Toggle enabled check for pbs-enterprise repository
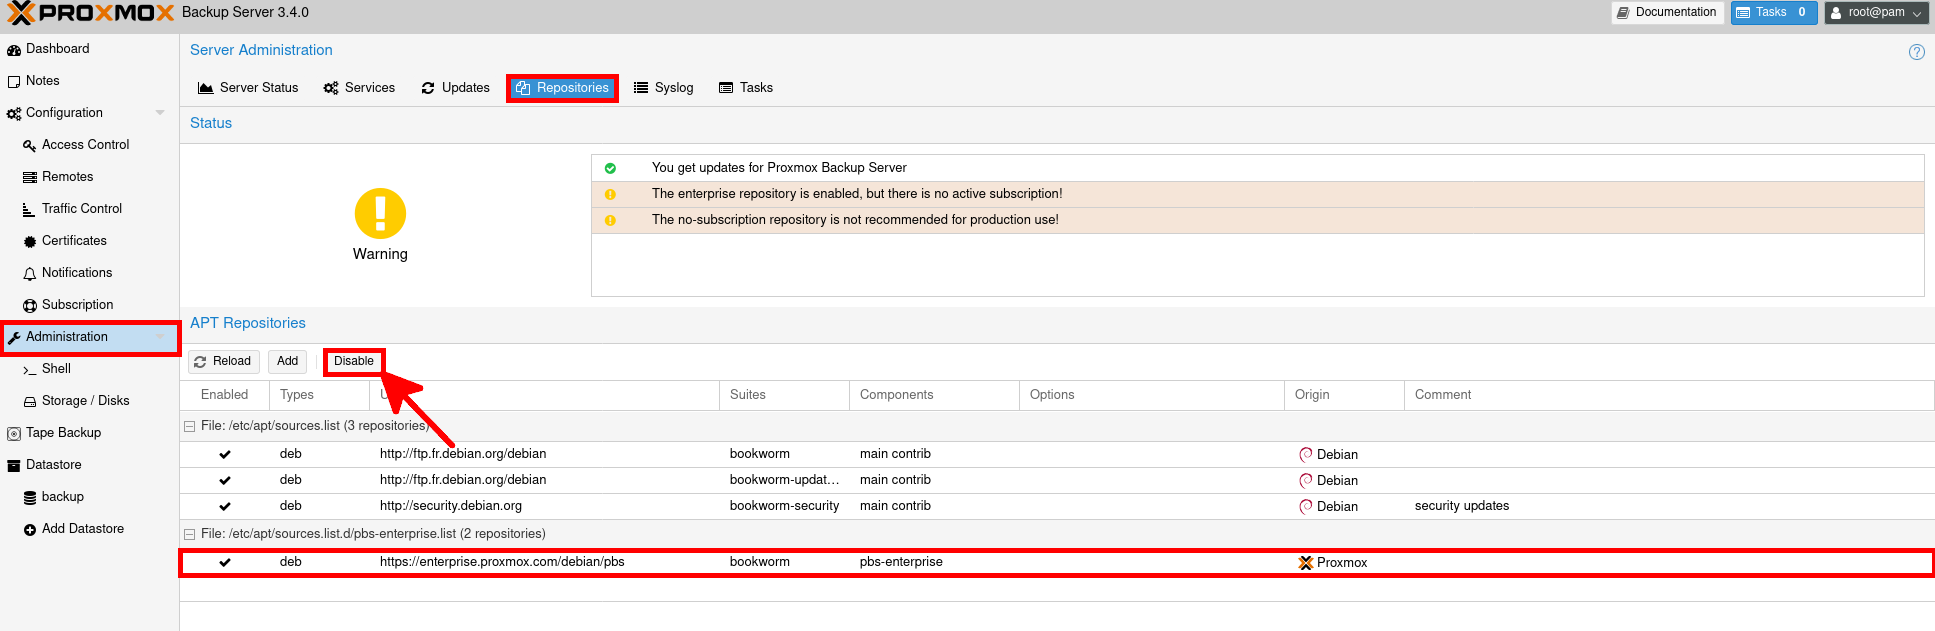 click(x=225, y=562)
